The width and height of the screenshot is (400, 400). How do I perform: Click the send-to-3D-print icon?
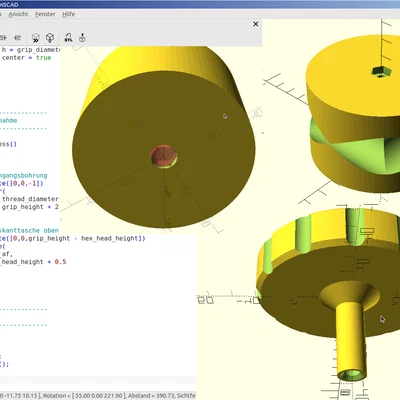click(x=82, y=38)
